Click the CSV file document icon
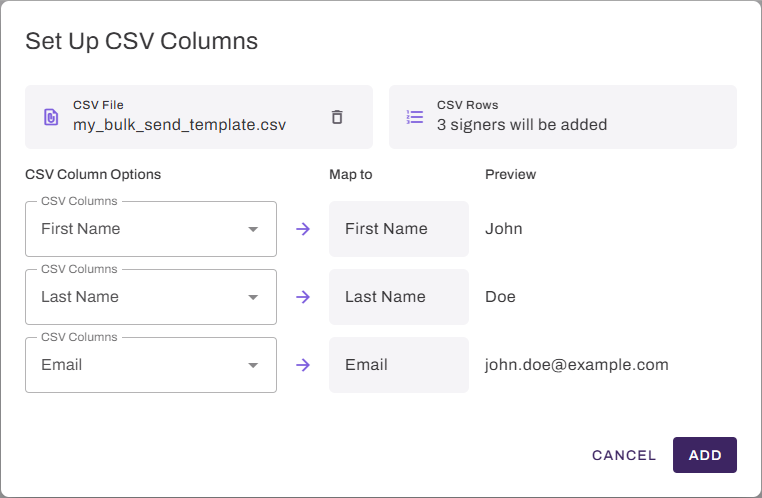 pos(51,117)
